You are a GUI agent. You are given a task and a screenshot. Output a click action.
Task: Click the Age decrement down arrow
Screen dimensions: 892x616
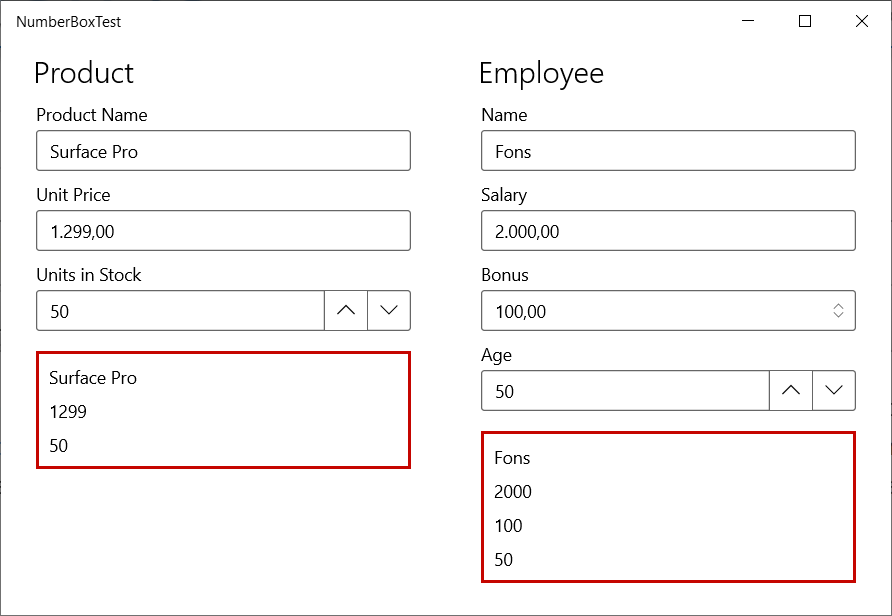coord(834,391)
